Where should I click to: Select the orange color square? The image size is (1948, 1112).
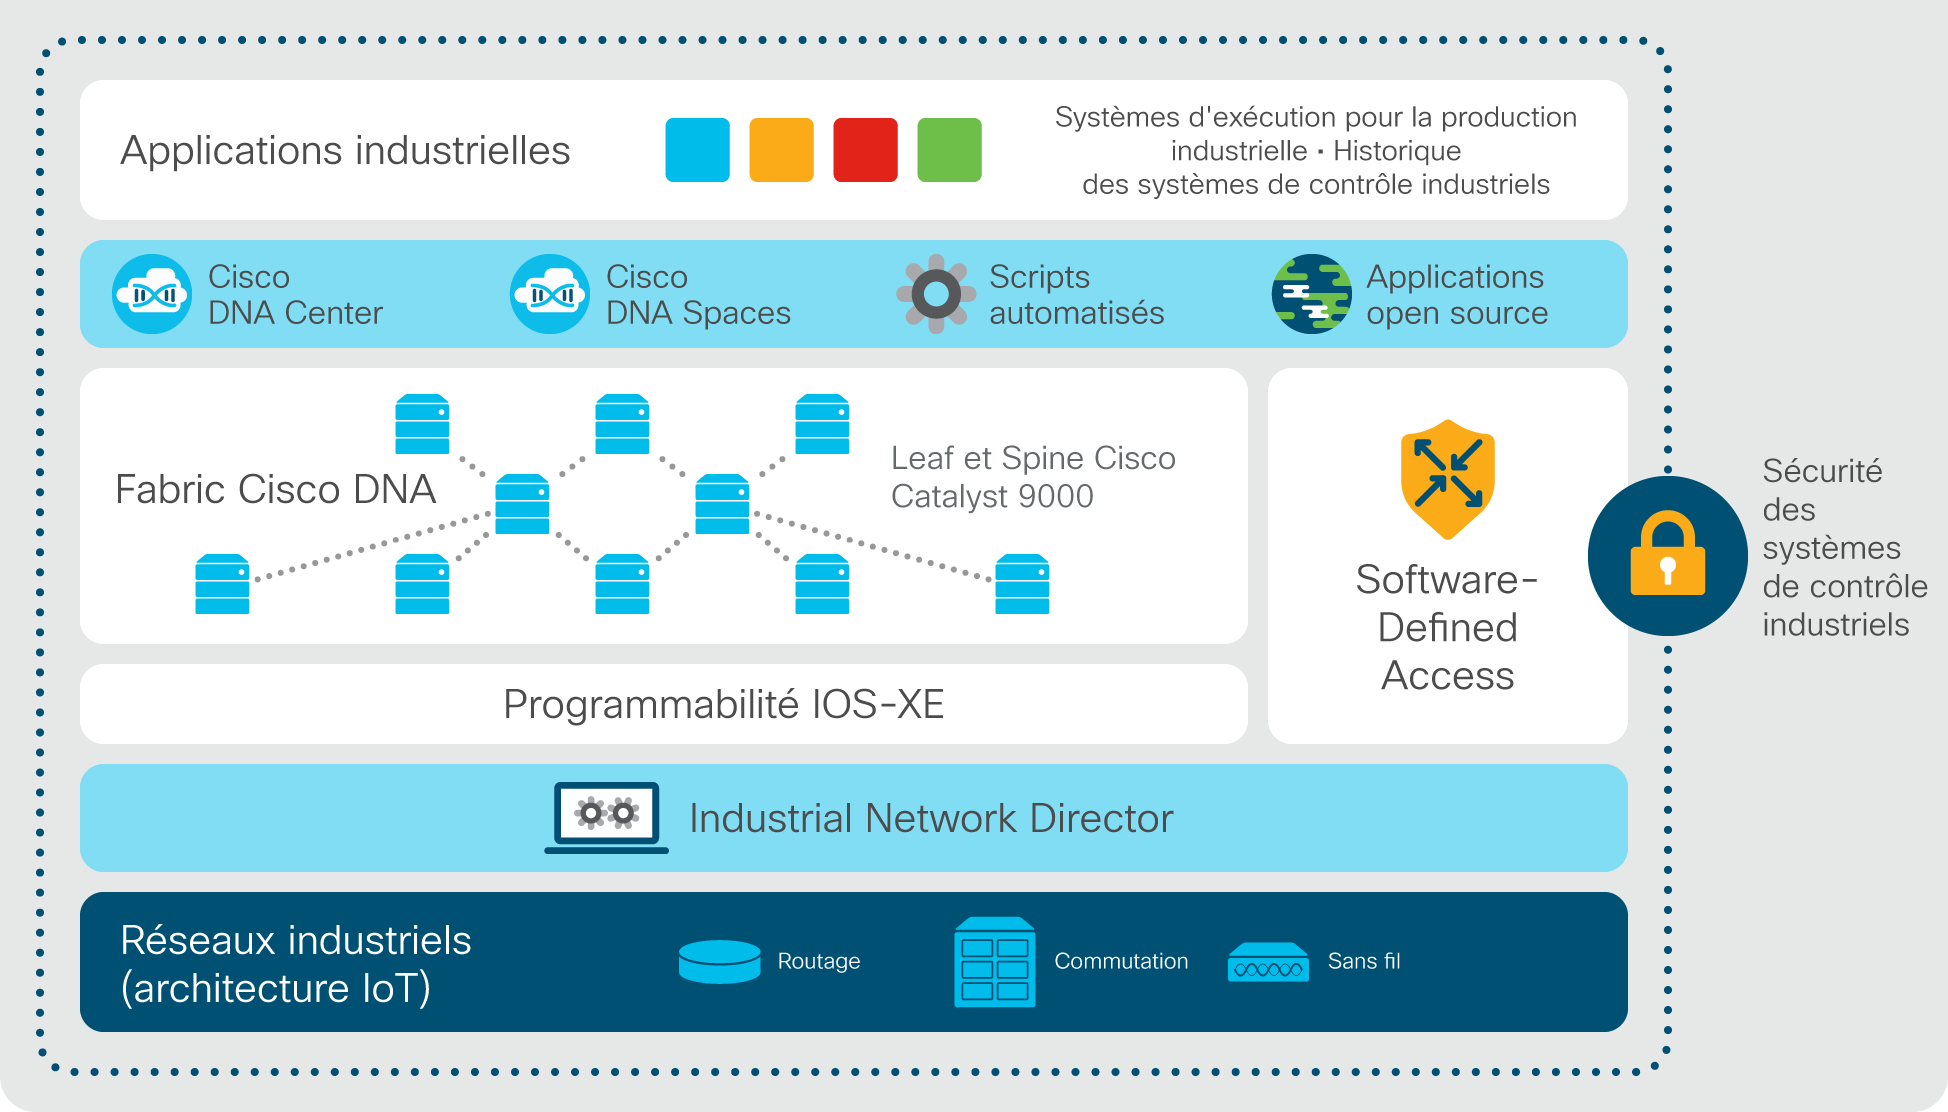click(x=782, y=150)
